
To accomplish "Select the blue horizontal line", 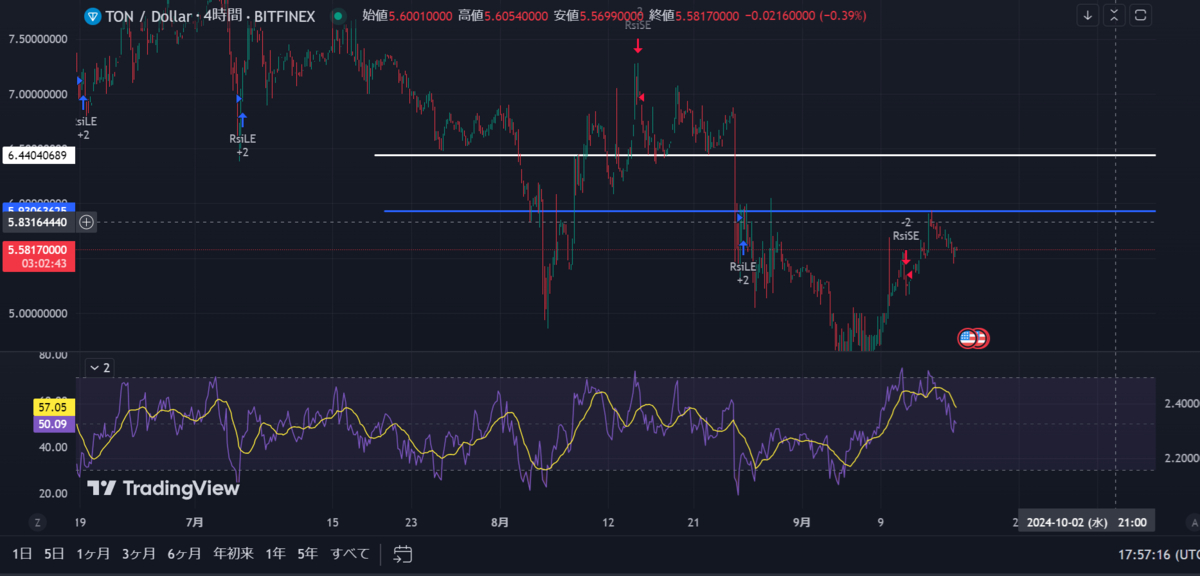I will (770, 211).
